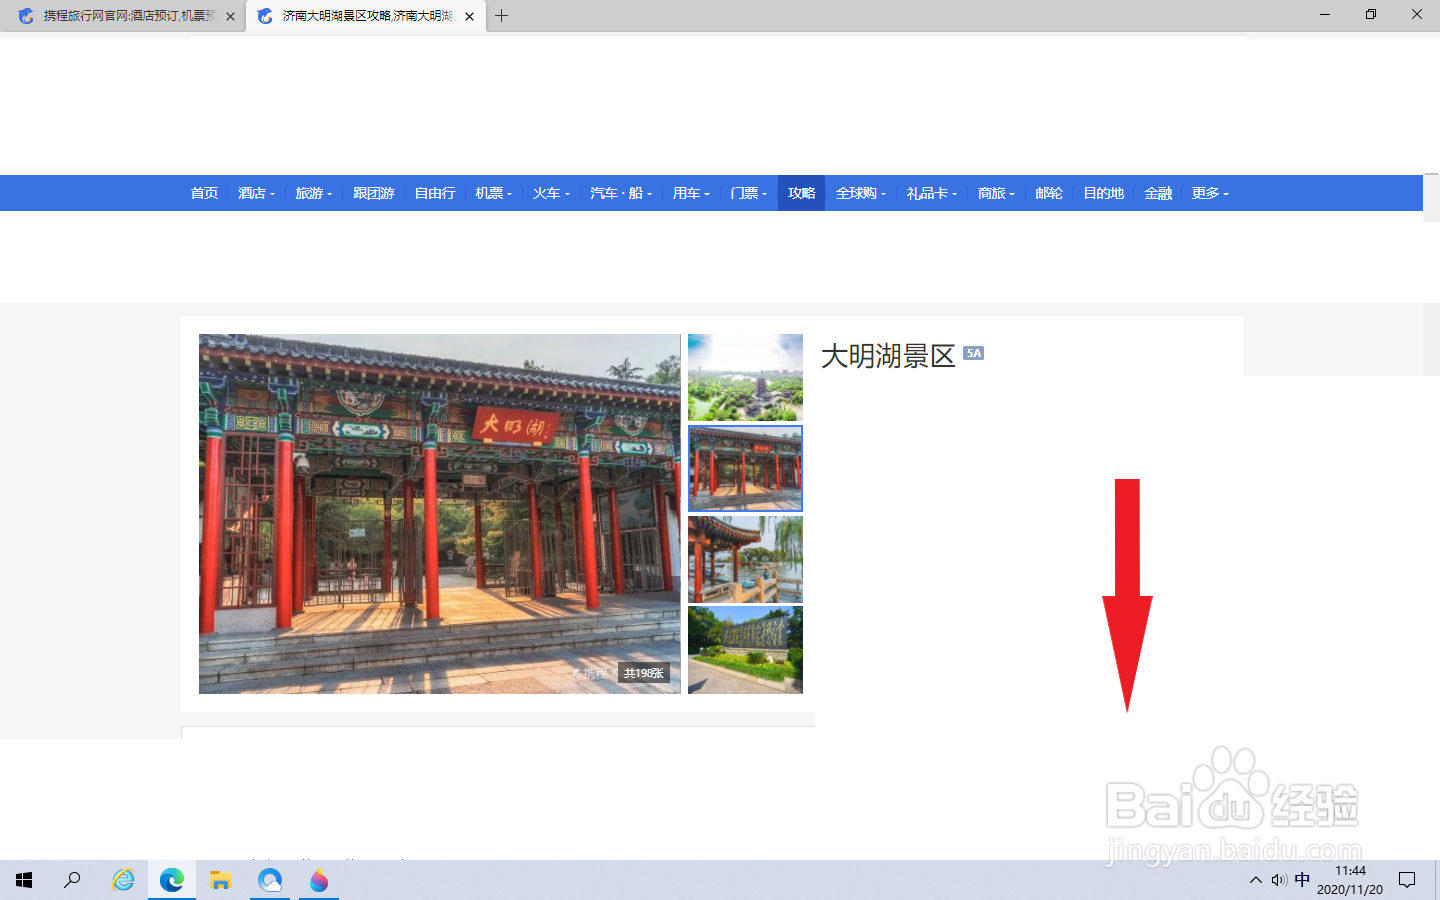Image resolution: width=1440 pixels, height=900 pixels.
Task: Show hidden system tray icons
Action: (1256, 880)
